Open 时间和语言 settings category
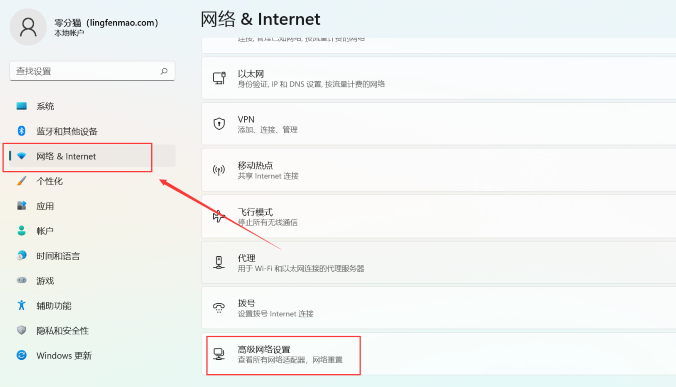 pos(92,256)
